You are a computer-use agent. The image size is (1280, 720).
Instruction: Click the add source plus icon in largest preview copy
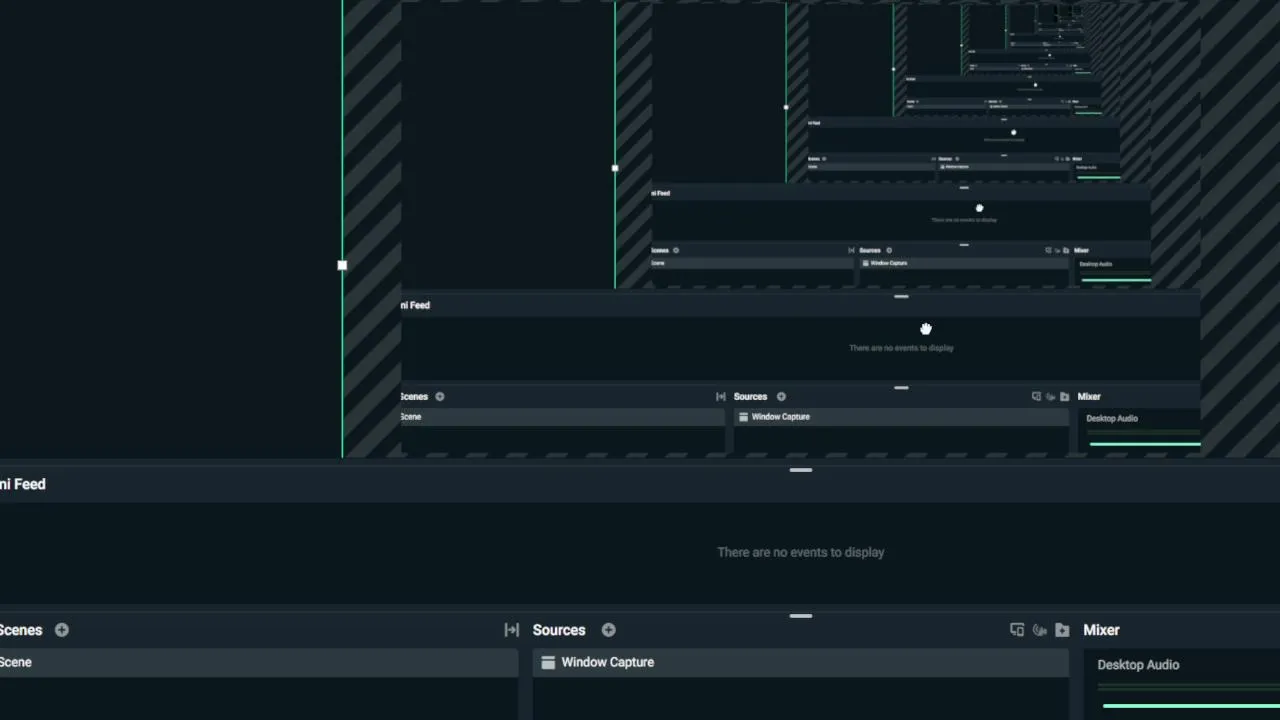pos(781,397)
